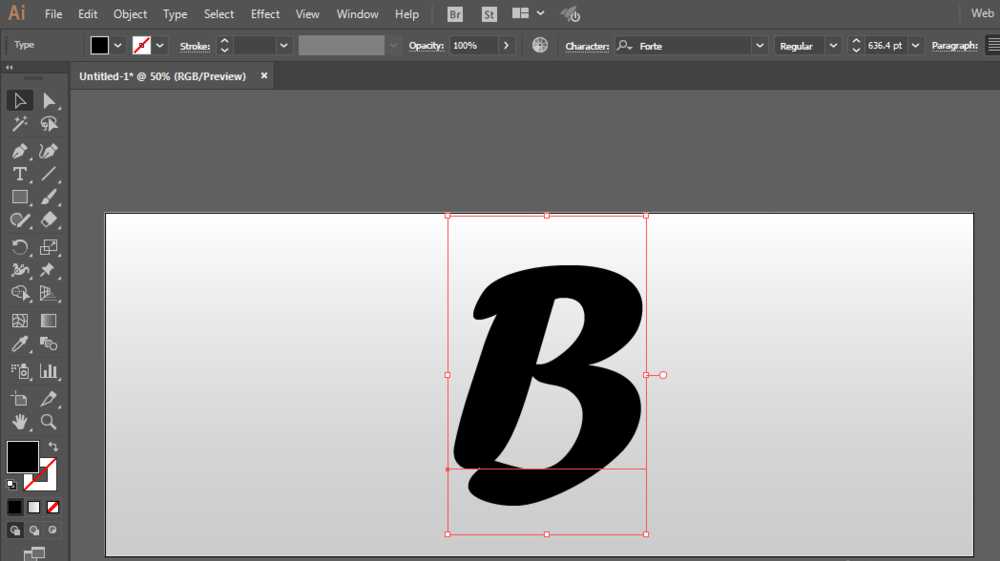The image size is (1000, 561).
Task: Set paint mode to None
Action: (x=53, y=507)
